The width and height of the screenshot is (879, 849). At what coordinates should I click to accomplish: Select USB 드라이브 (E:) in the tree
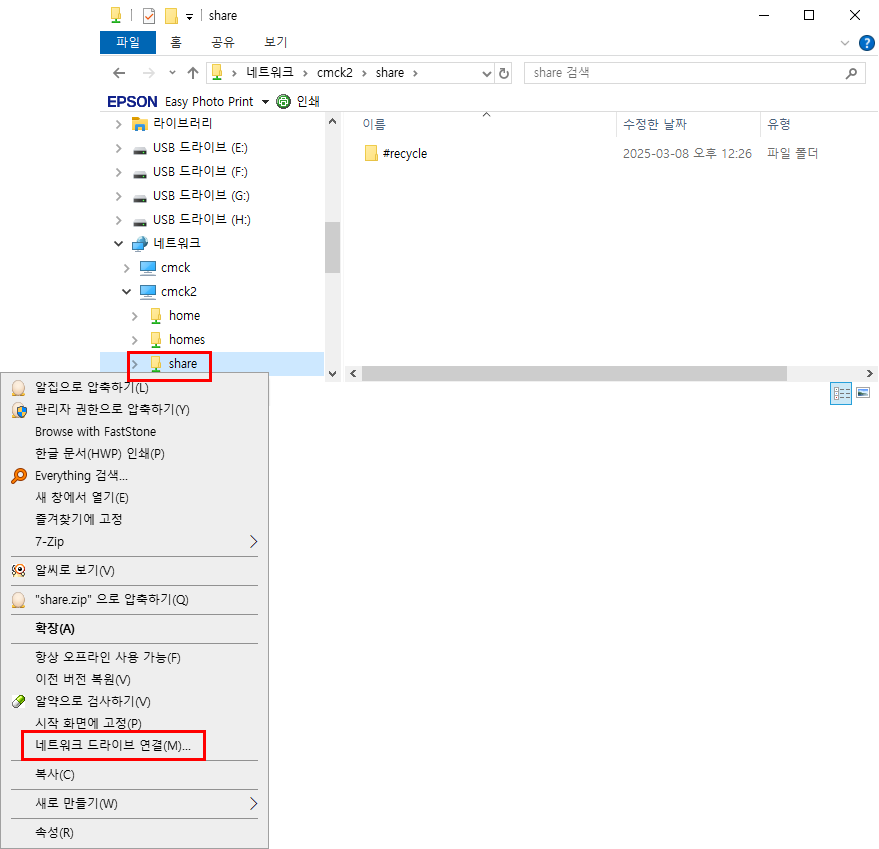pyautogui.click(x=200, y=148)
